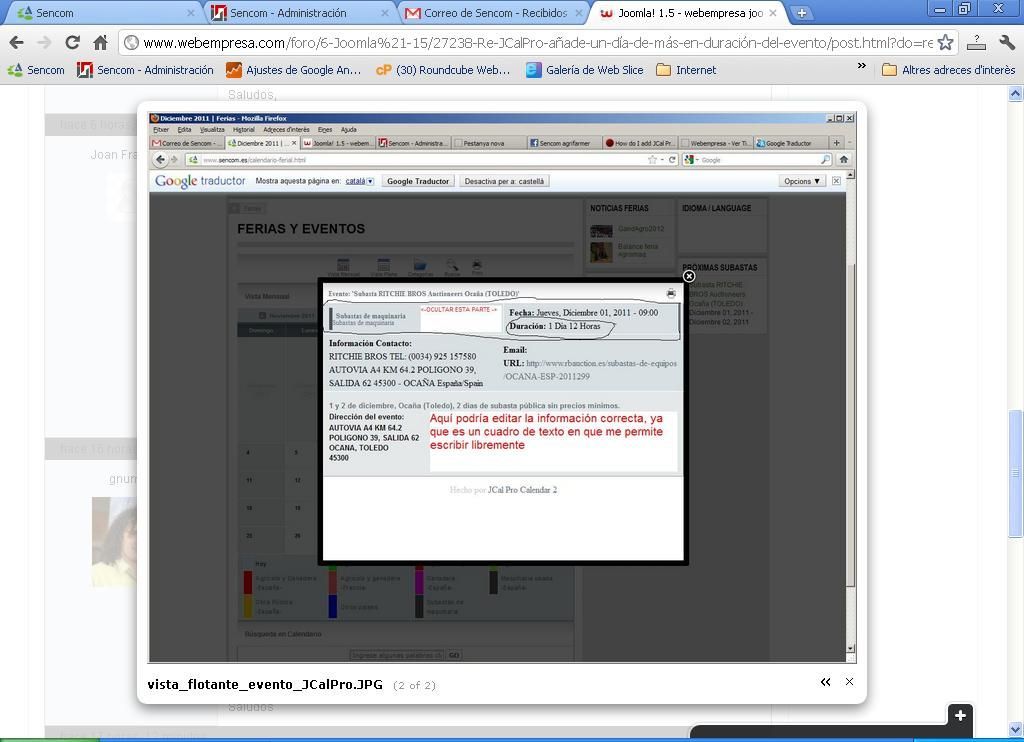Open the Altres adreces d'interès folder
Screen dimensions: 1024x742
click(x=948, y=70)
